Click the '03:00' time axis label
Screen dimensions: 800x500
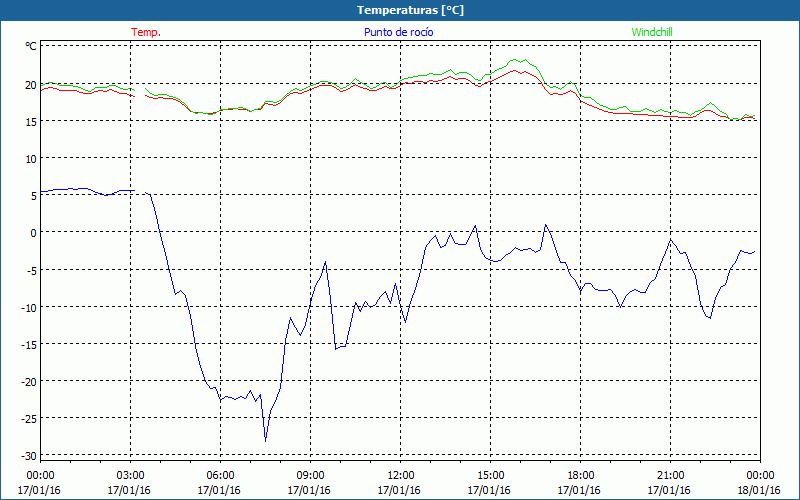tap(130, 476)
